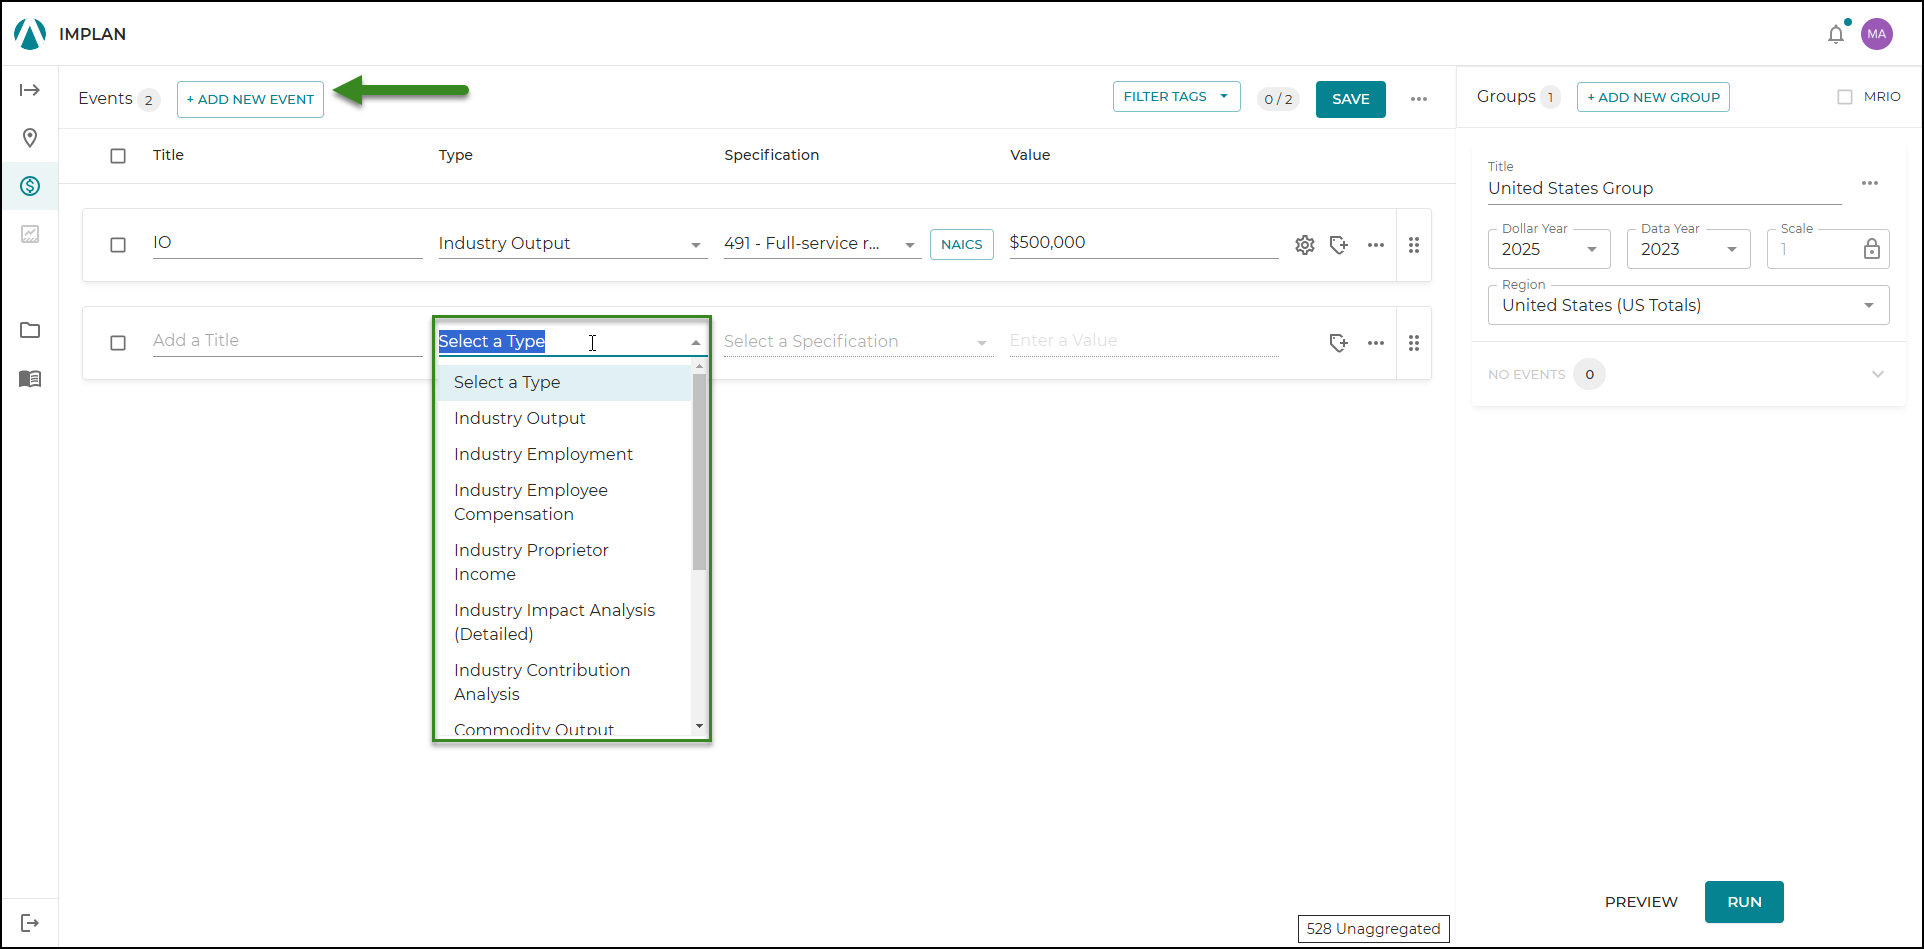The height and width of the screenshot is (949, 1924).
Task: Click the Save button
Action: coord(1350,100)
